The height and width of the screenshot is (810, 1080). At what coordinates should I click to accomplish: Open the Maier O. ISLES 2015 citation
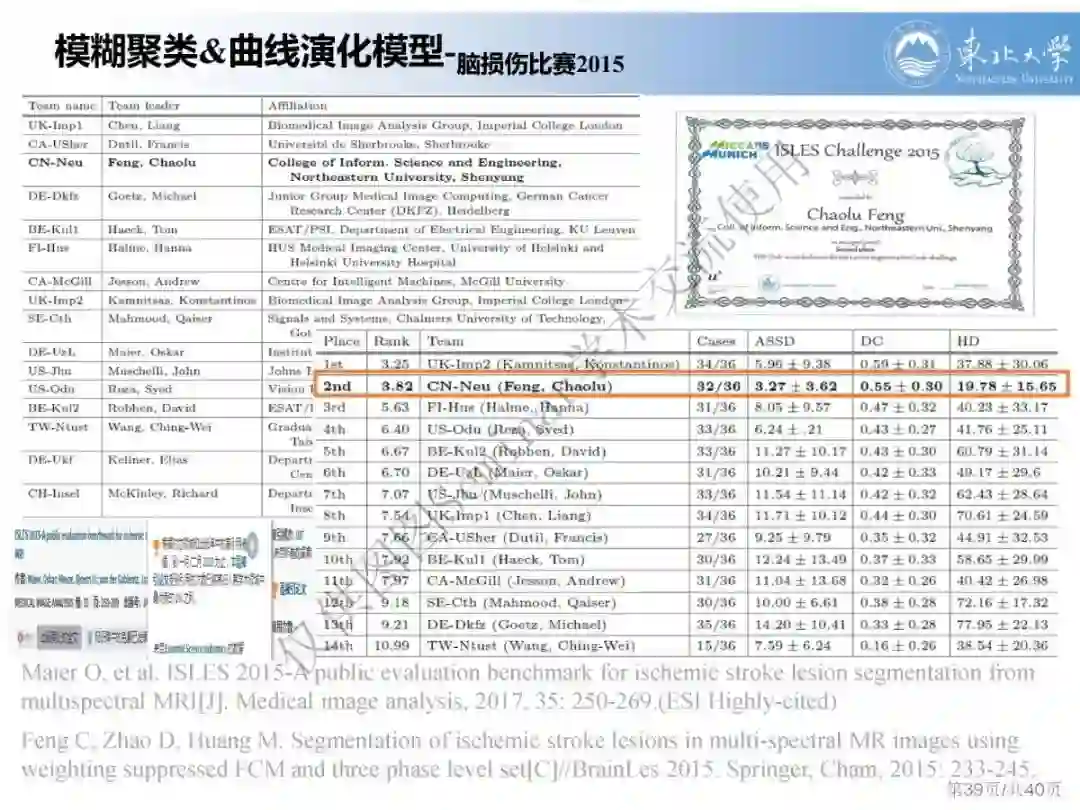coord(528,687)
